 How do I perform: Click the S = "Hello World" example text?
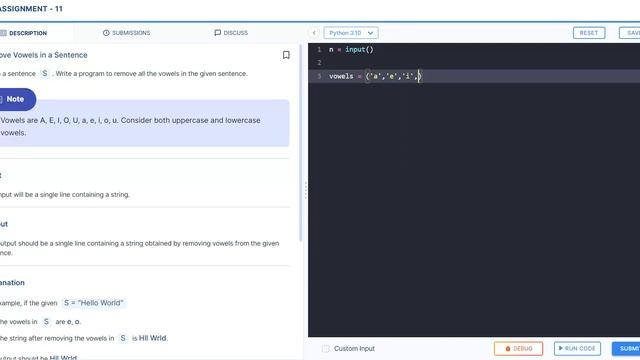click(x=93, y=303)
